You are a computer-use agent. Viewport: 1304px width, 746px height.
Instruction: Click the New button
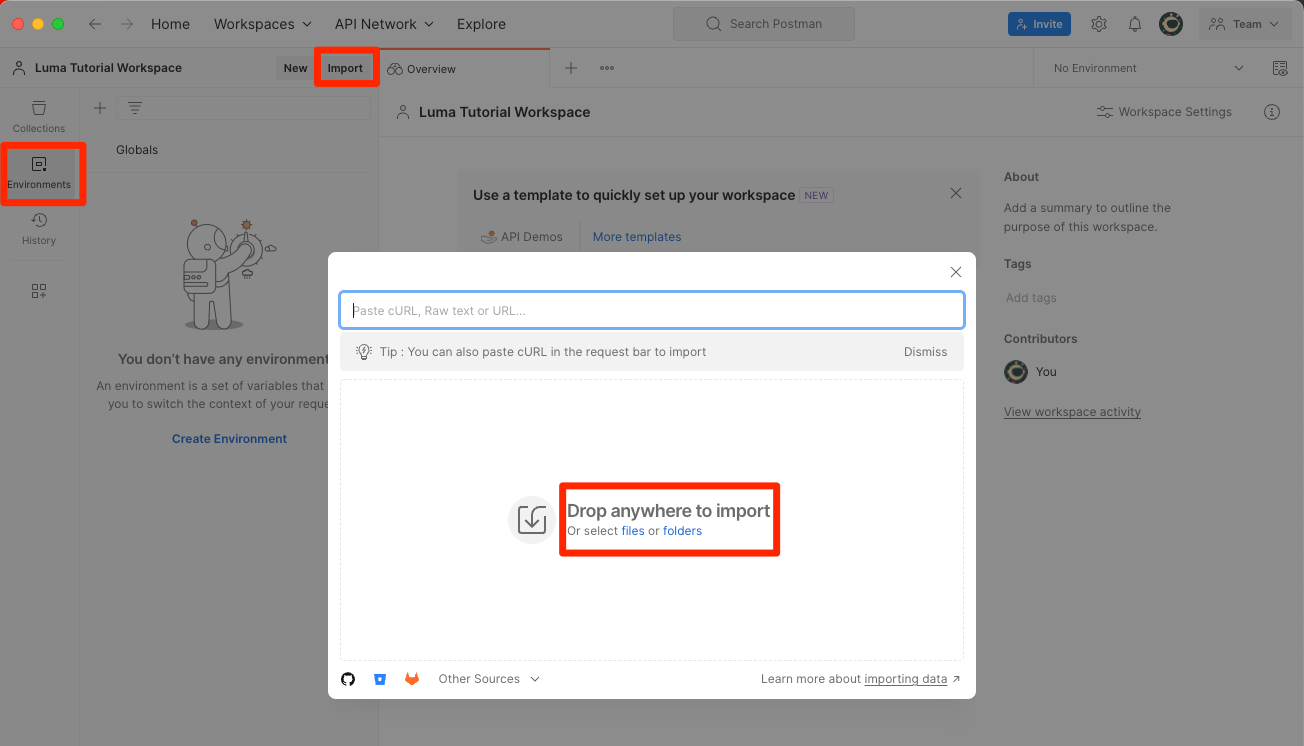click(x=295, y=68)
